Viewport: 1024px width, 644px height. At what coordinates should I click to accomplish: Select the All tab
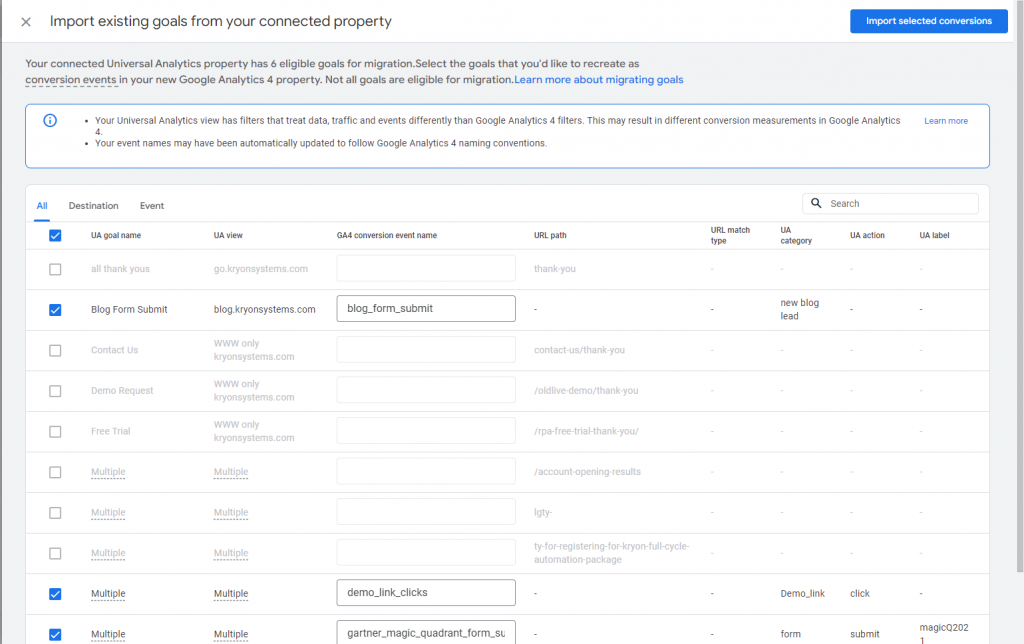42,206
